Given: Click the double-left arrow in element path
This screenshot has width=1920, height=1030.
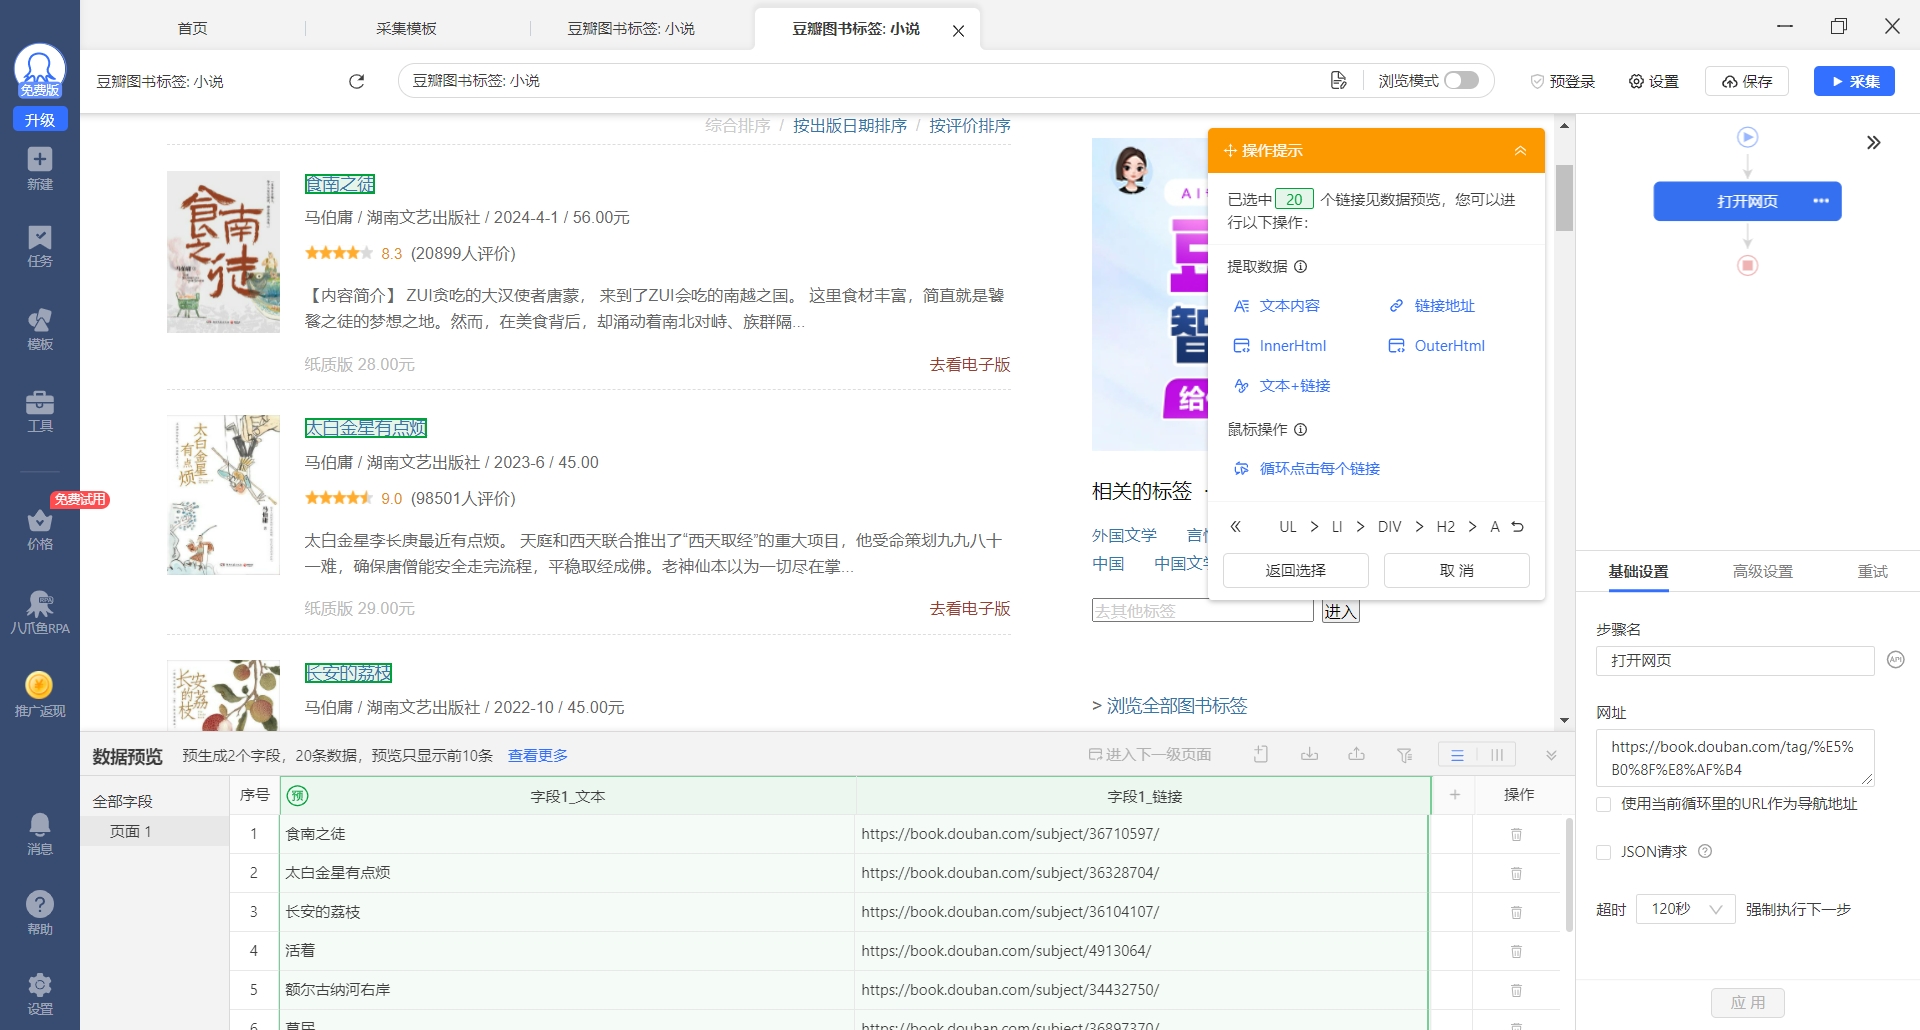Looking at the screenshot, I should pyautogui.click(x=1236, y=527).
